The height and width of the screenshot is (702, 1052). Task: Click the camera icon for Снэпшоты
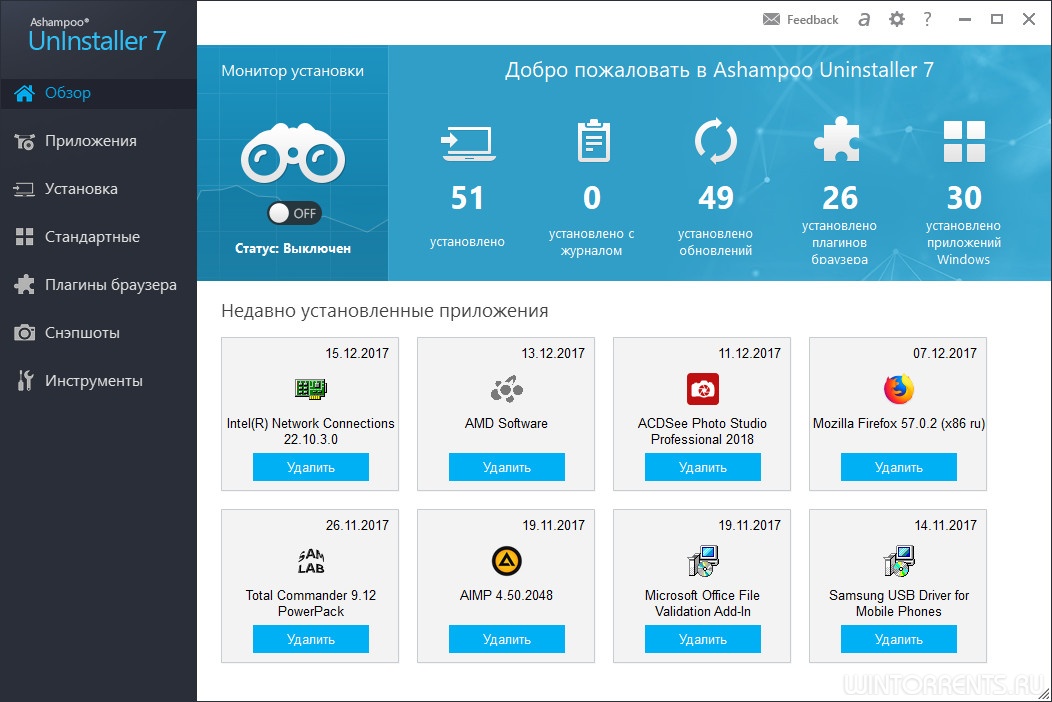pyautogui.click(x=24, y=333)
